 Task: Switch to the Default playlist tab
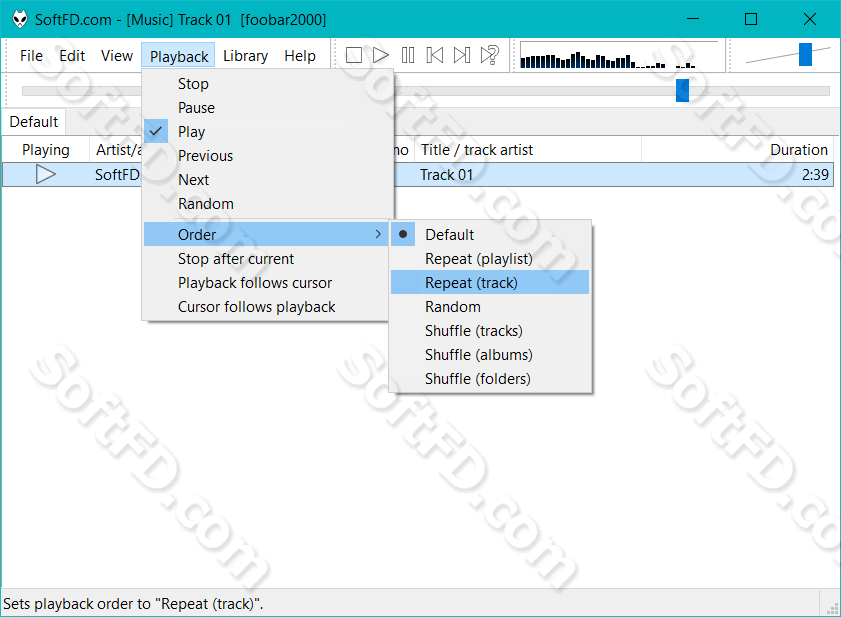[33, 122]
